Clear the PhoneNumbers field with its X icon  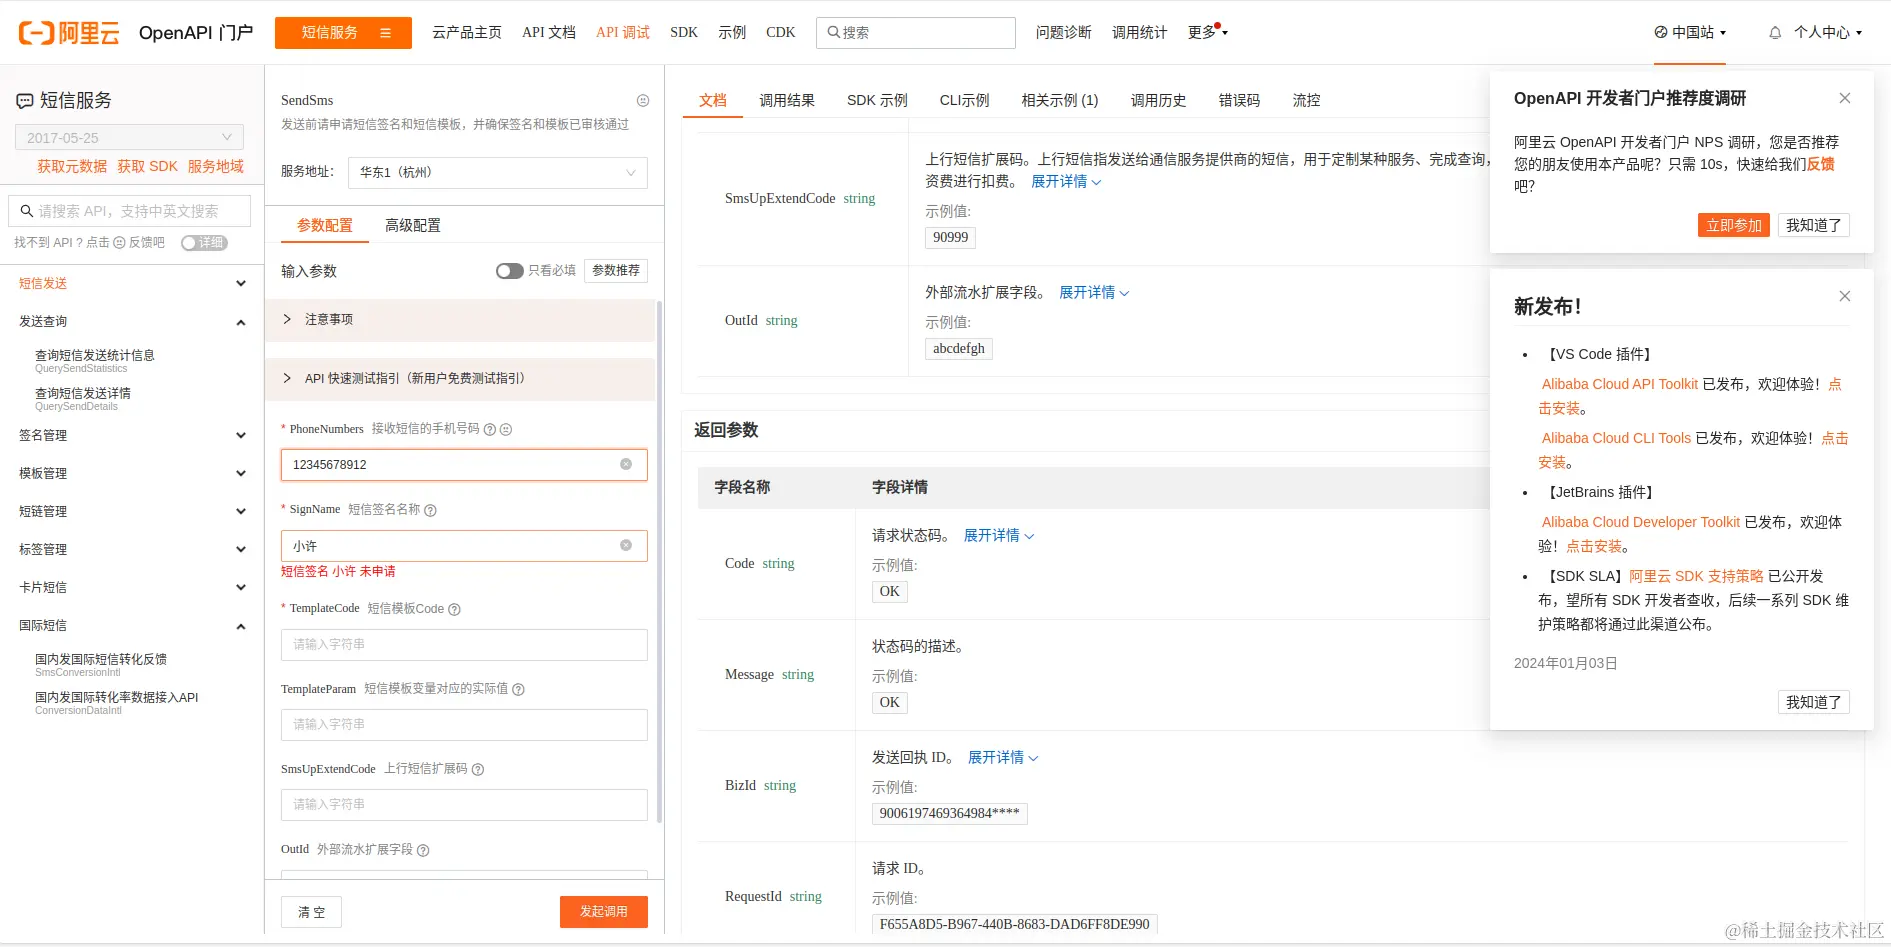tap(626, 464)
